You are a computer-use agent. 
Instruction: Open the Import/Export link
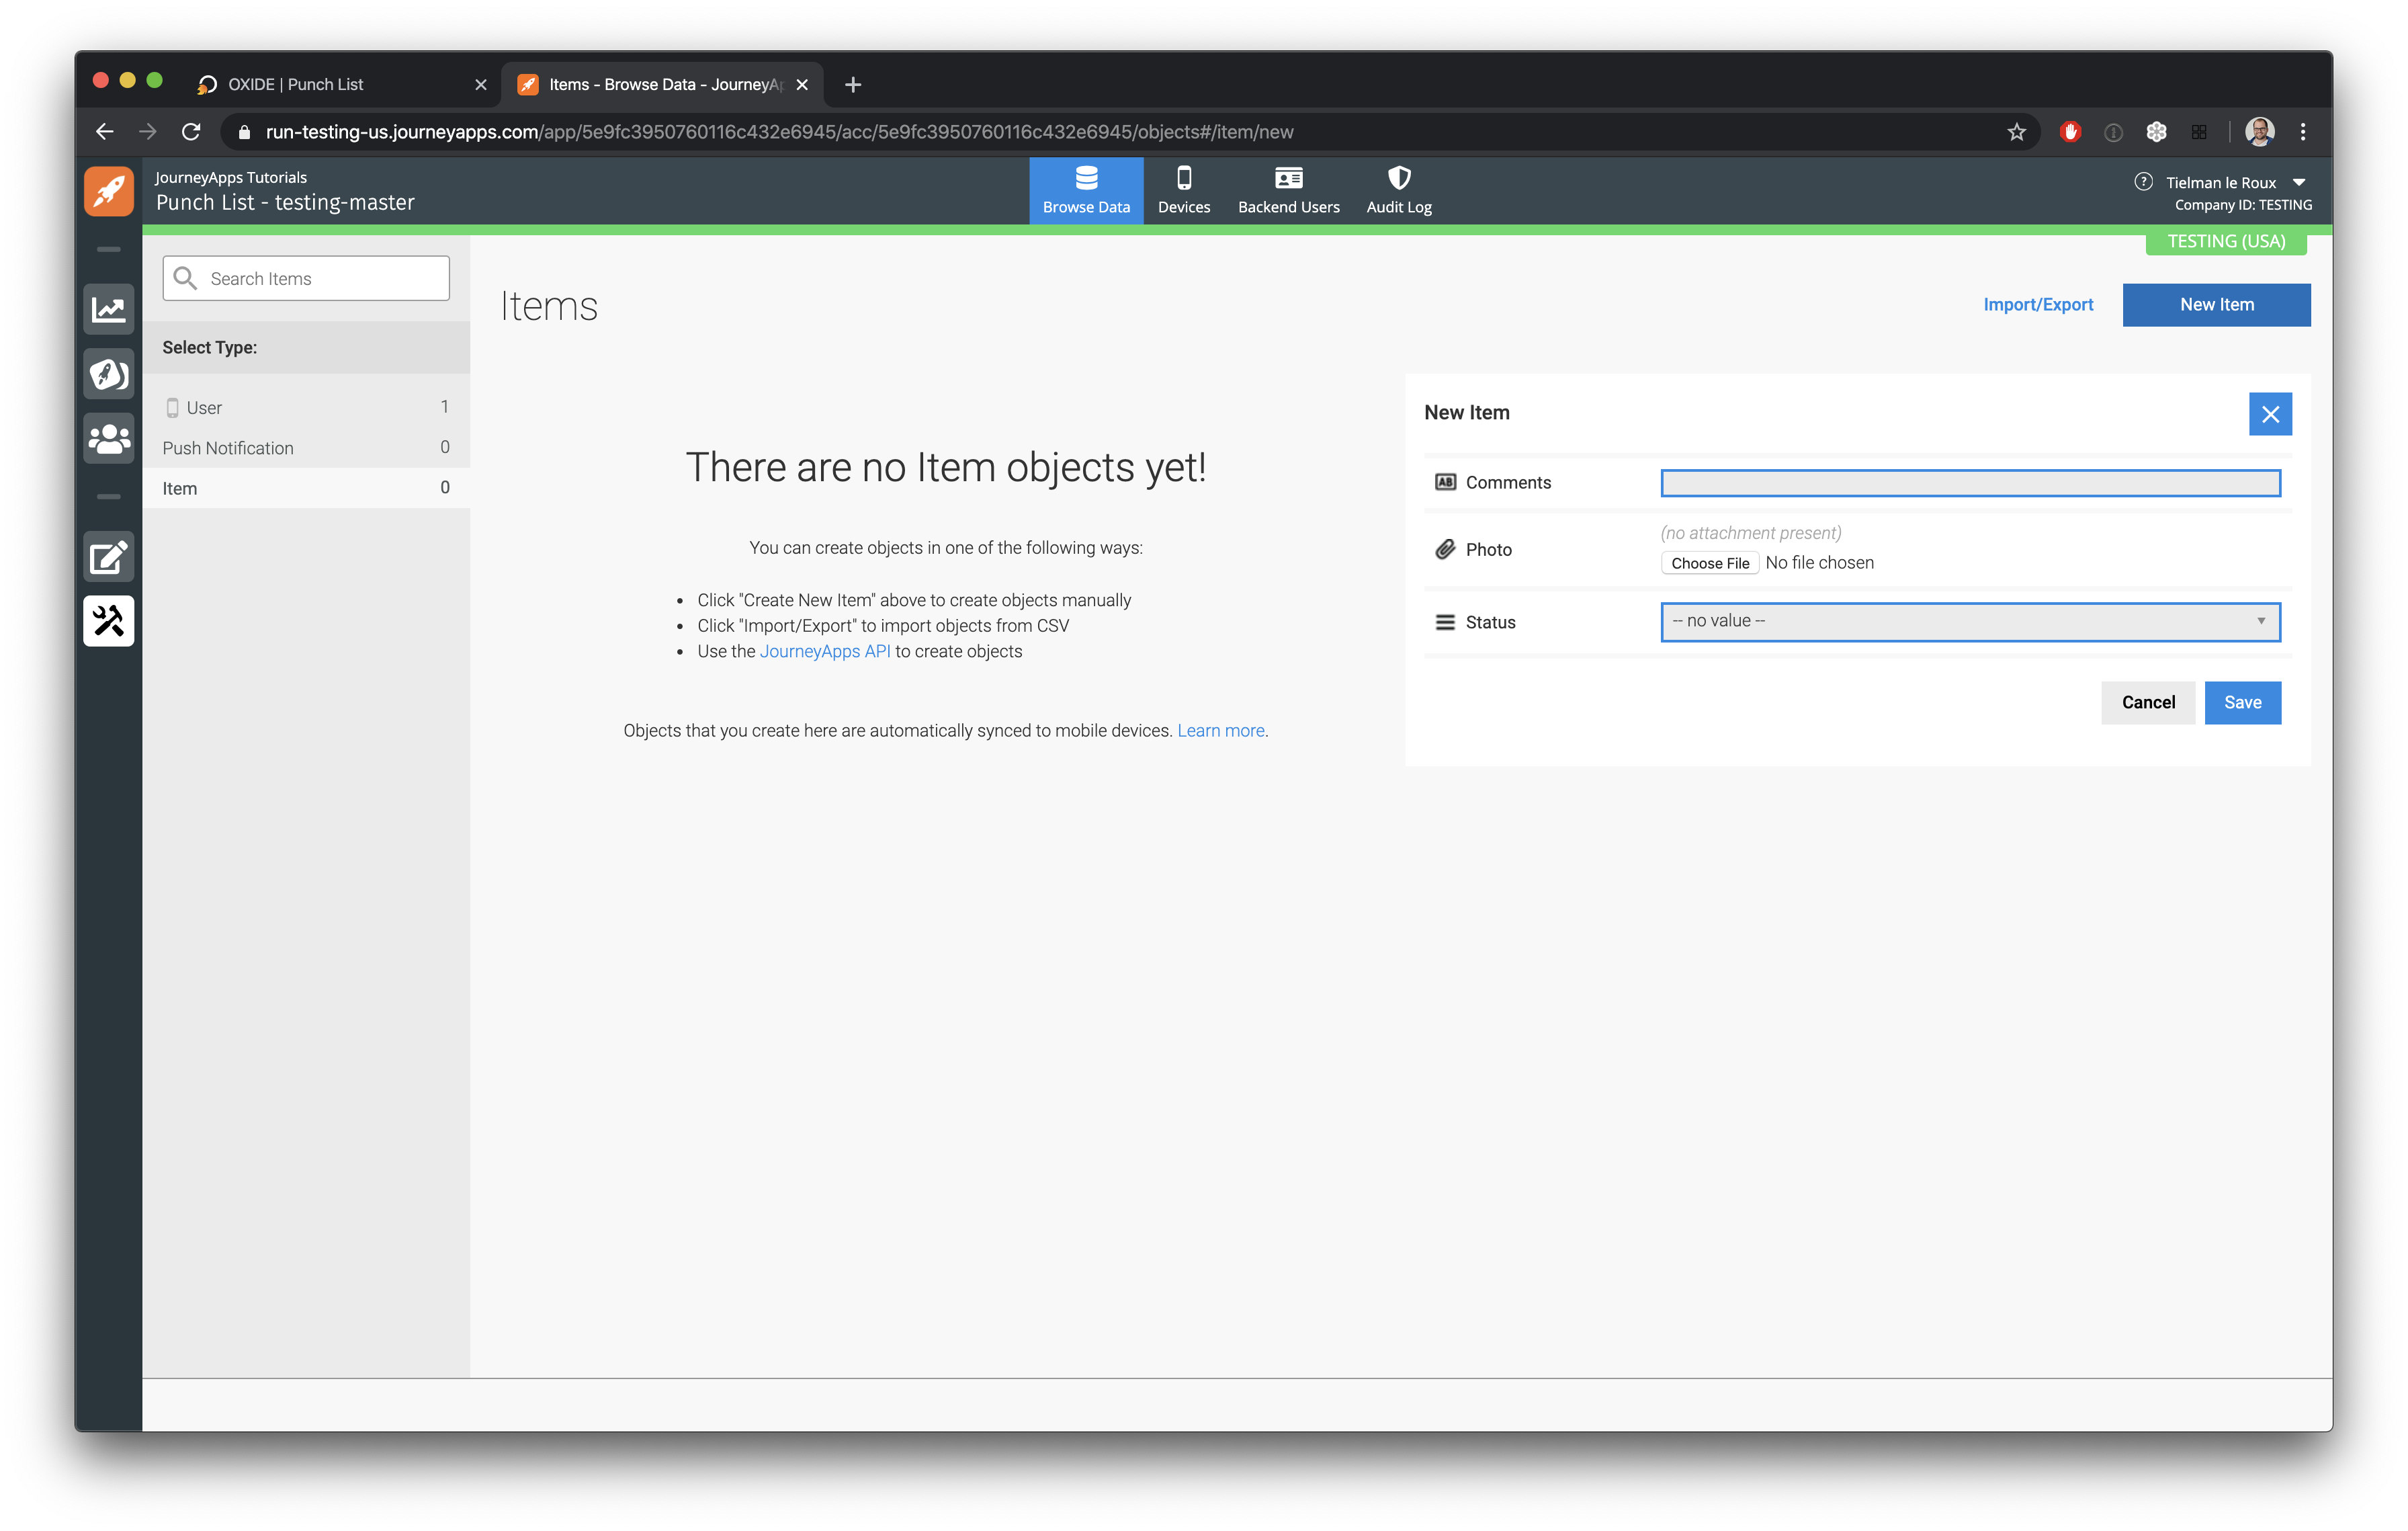[x=2038, y=304]
